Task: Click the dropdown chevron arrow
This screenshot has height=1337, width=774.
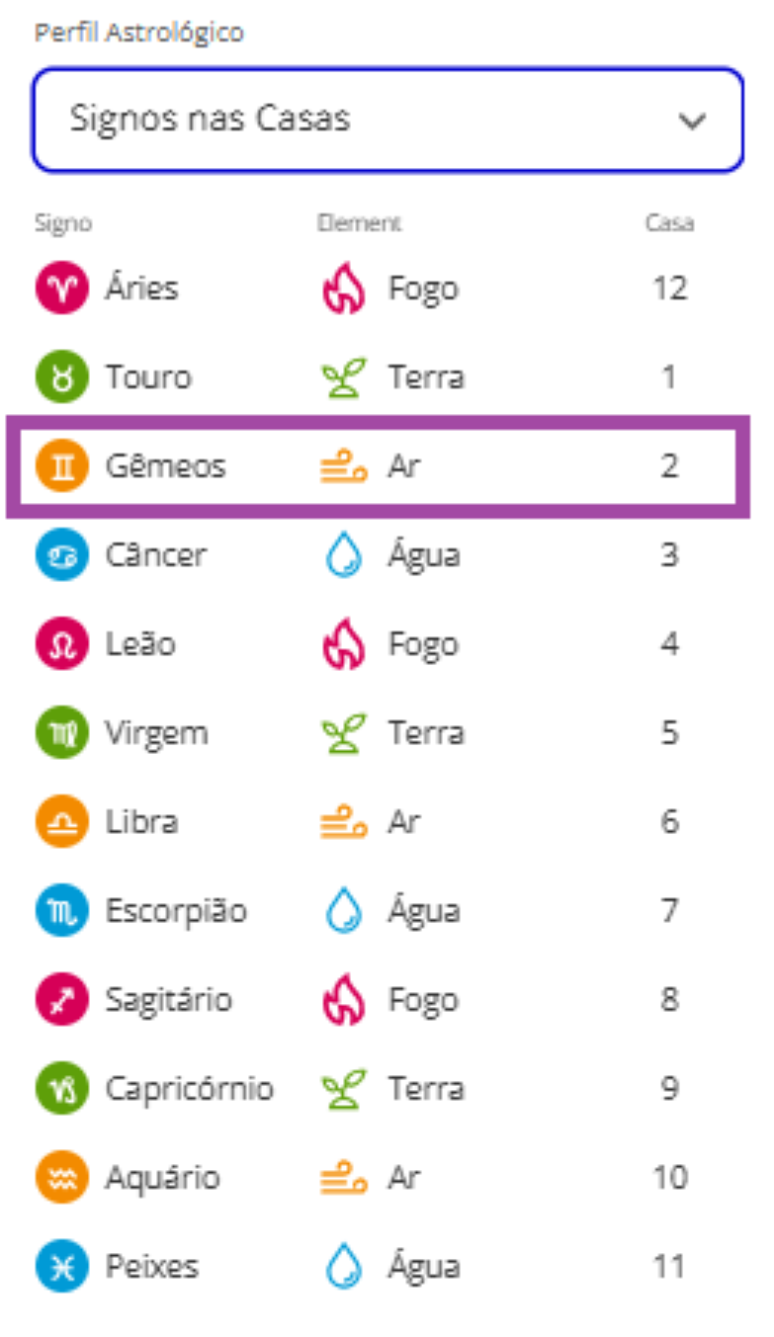Action: click(692, 121)
